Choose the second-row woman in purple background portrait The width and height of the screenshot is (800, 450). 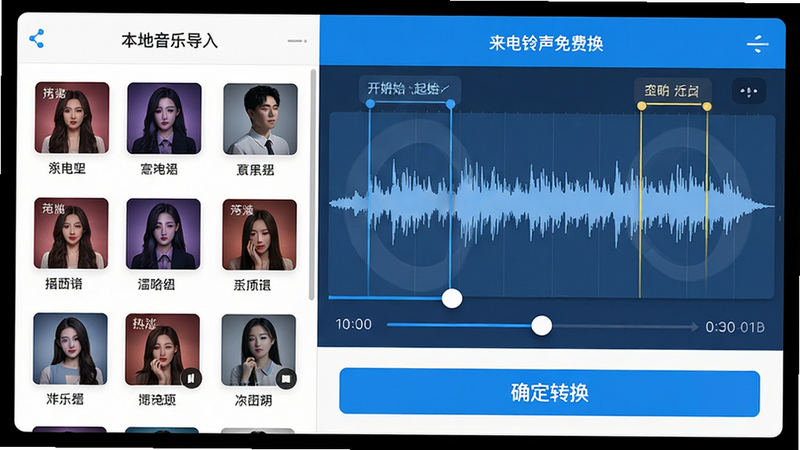tap(163, 234)
